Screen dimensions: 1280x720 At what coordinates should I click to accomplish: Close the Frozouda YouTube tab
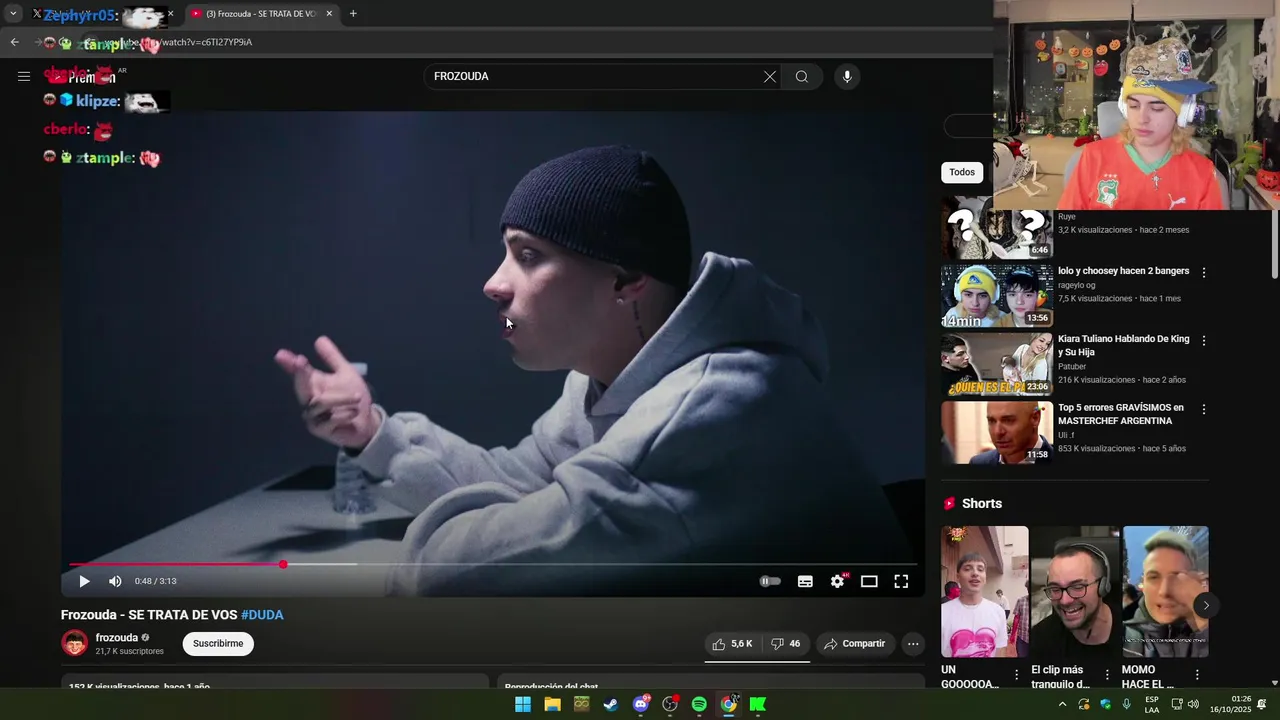click(x=329, y=14)
